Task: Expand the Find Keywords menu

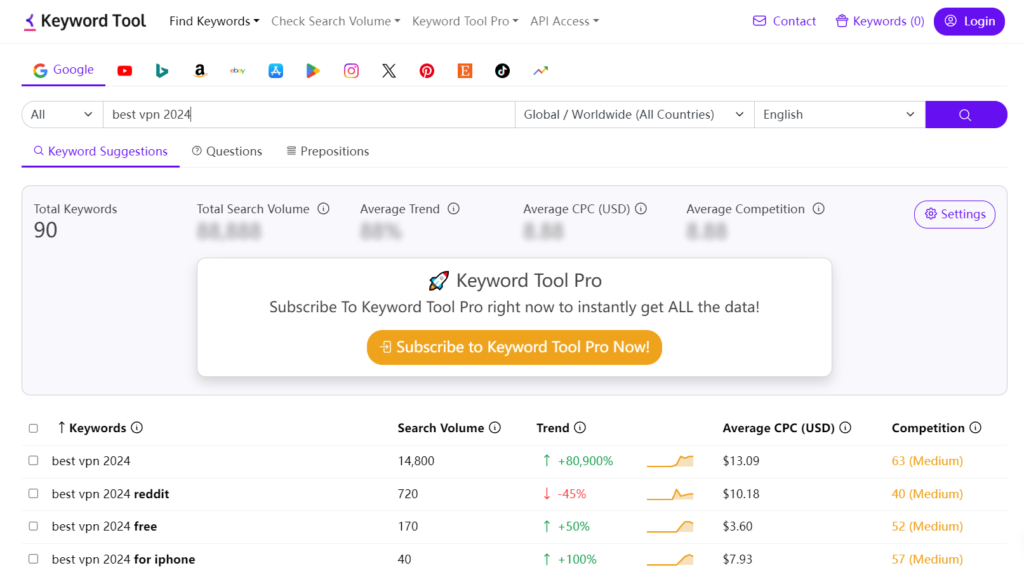Action: (x=214, y=22)
